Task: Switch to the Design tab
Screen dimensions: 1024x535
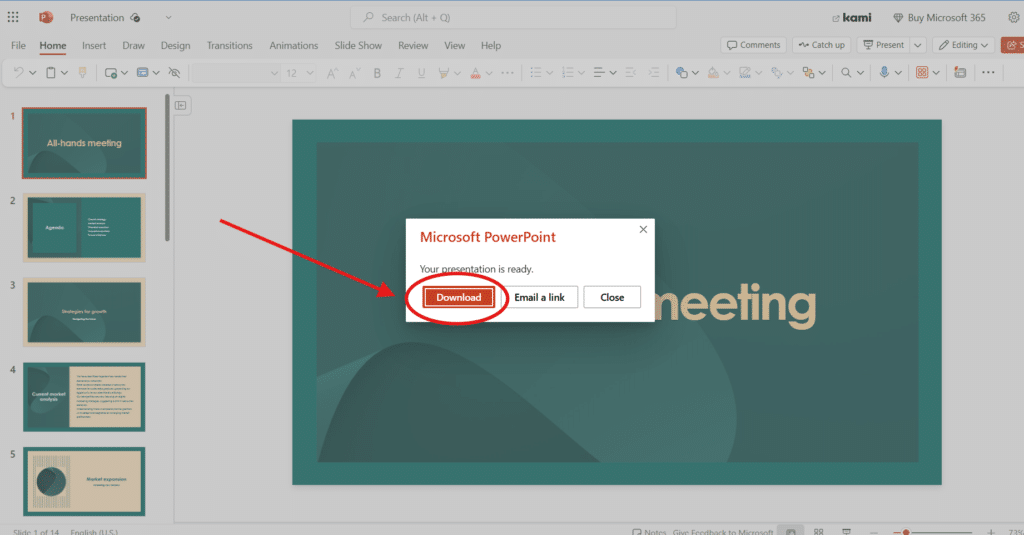Action: tap(176, 45)
